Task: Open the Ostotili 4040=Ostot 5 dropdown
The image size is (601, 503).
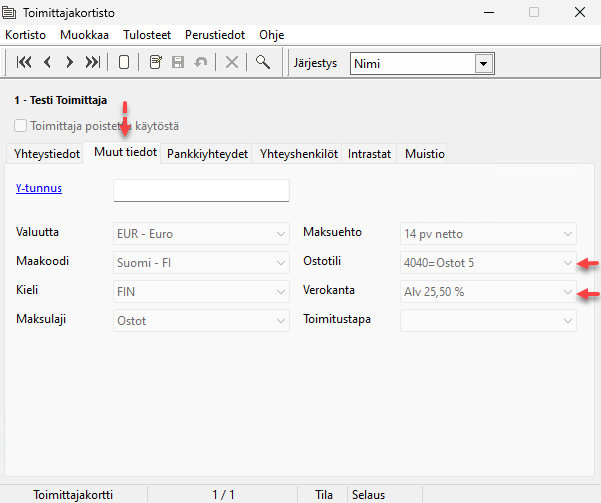Action: (488, 263)
